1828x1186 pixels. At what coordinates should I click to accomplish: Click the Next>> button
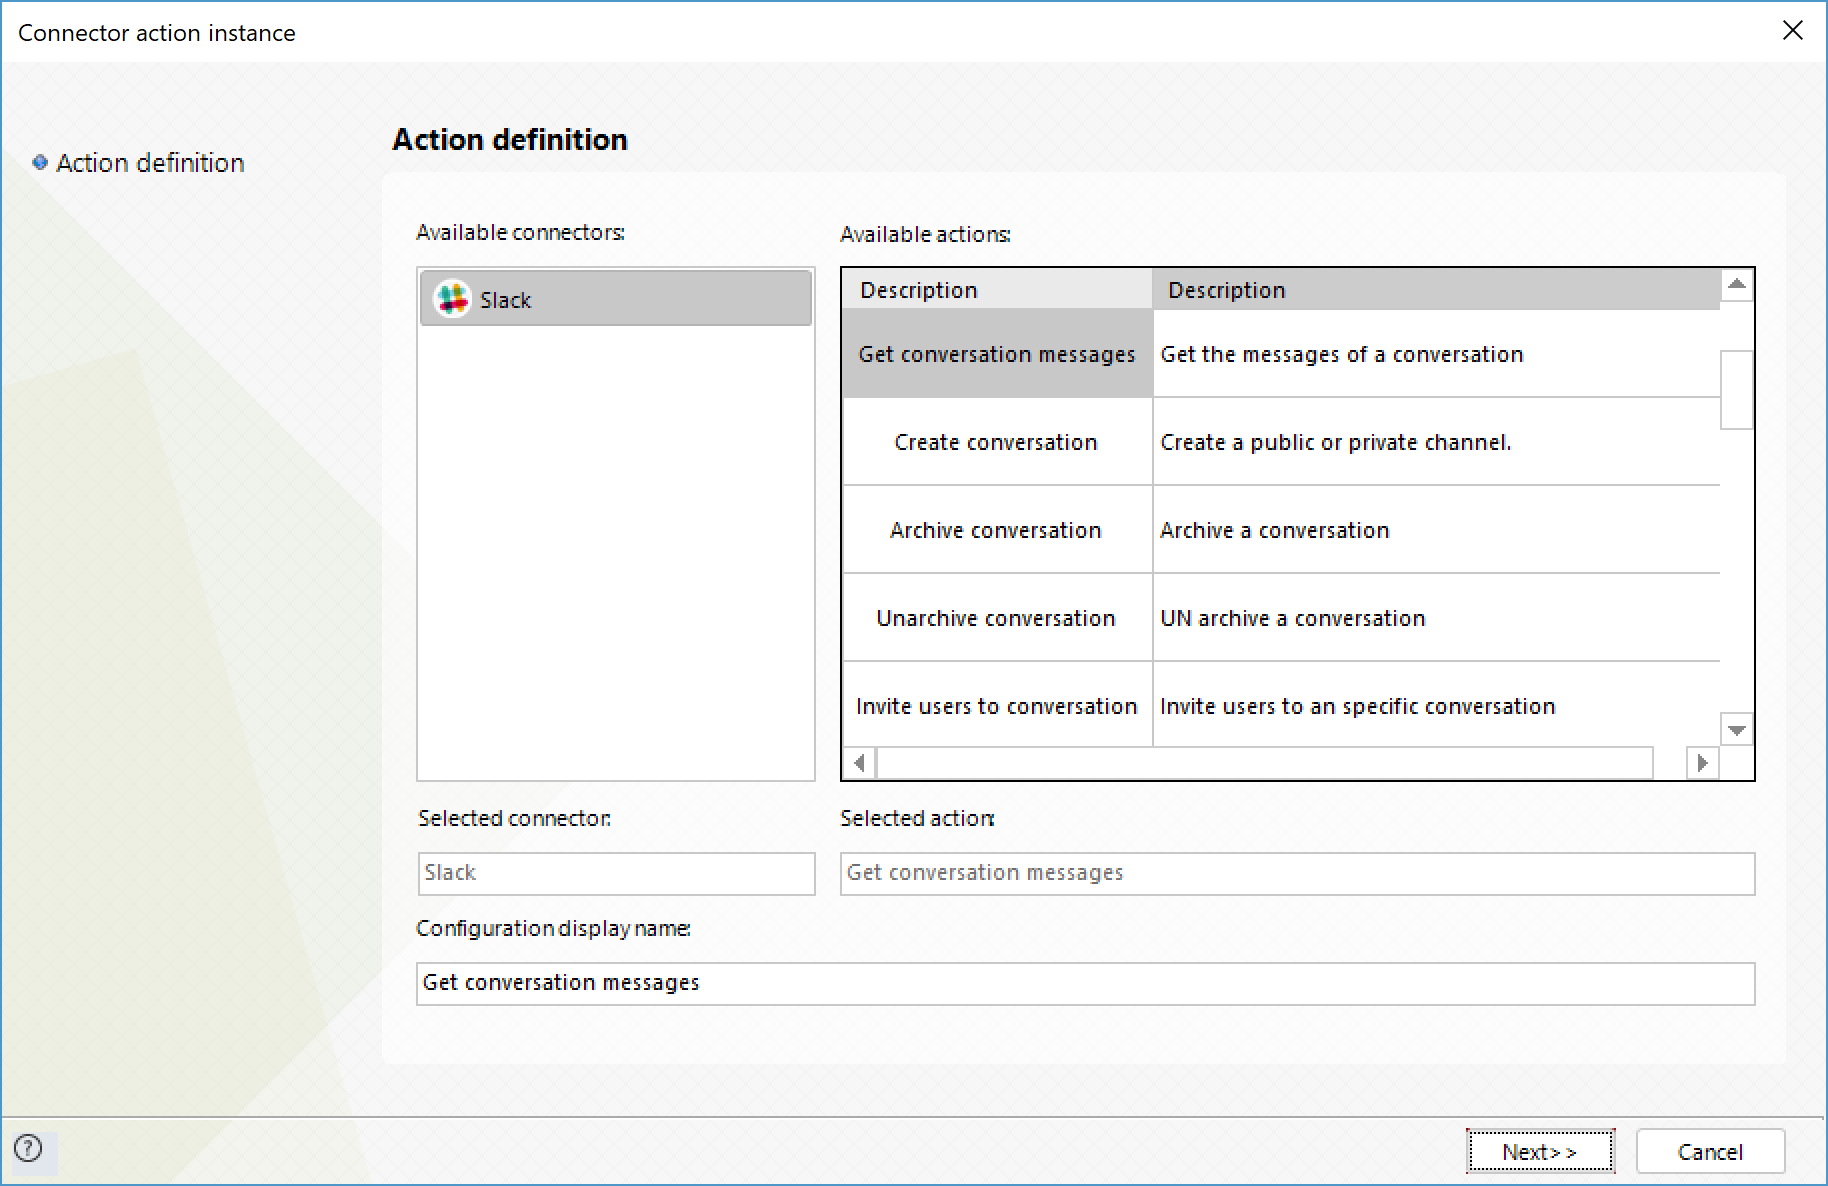tap(1540, 1152)
